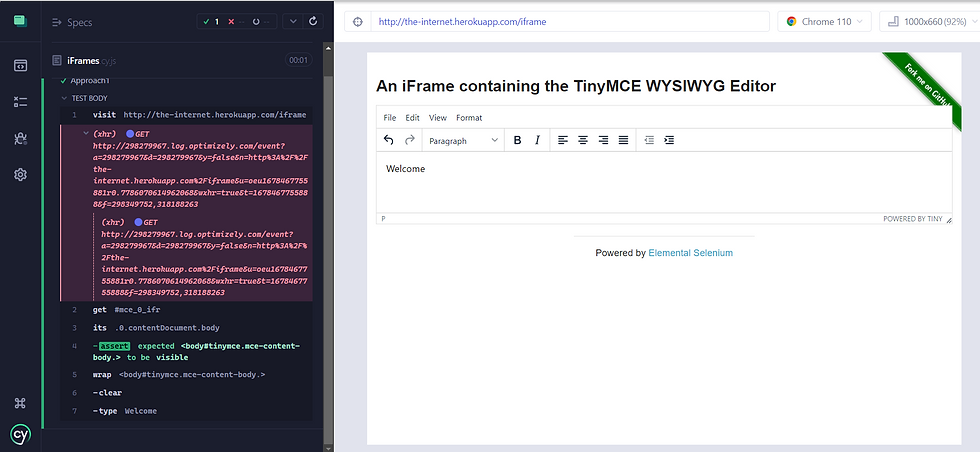The width and height of the screenshot is (980, 452).
Task: Collapse the grouped xhr GET requests
Action: pyautogui.click(x=86, y=134)
